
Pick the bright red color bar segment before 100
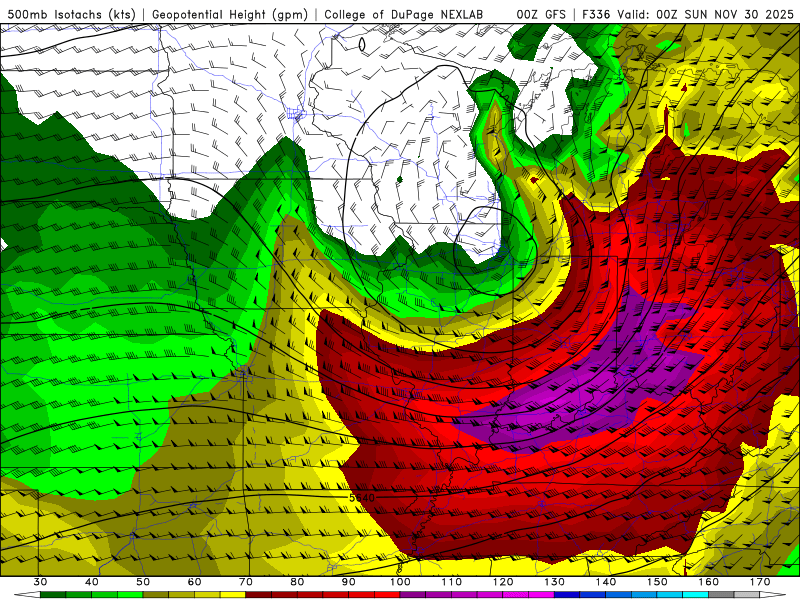click(x=387, y=595)
